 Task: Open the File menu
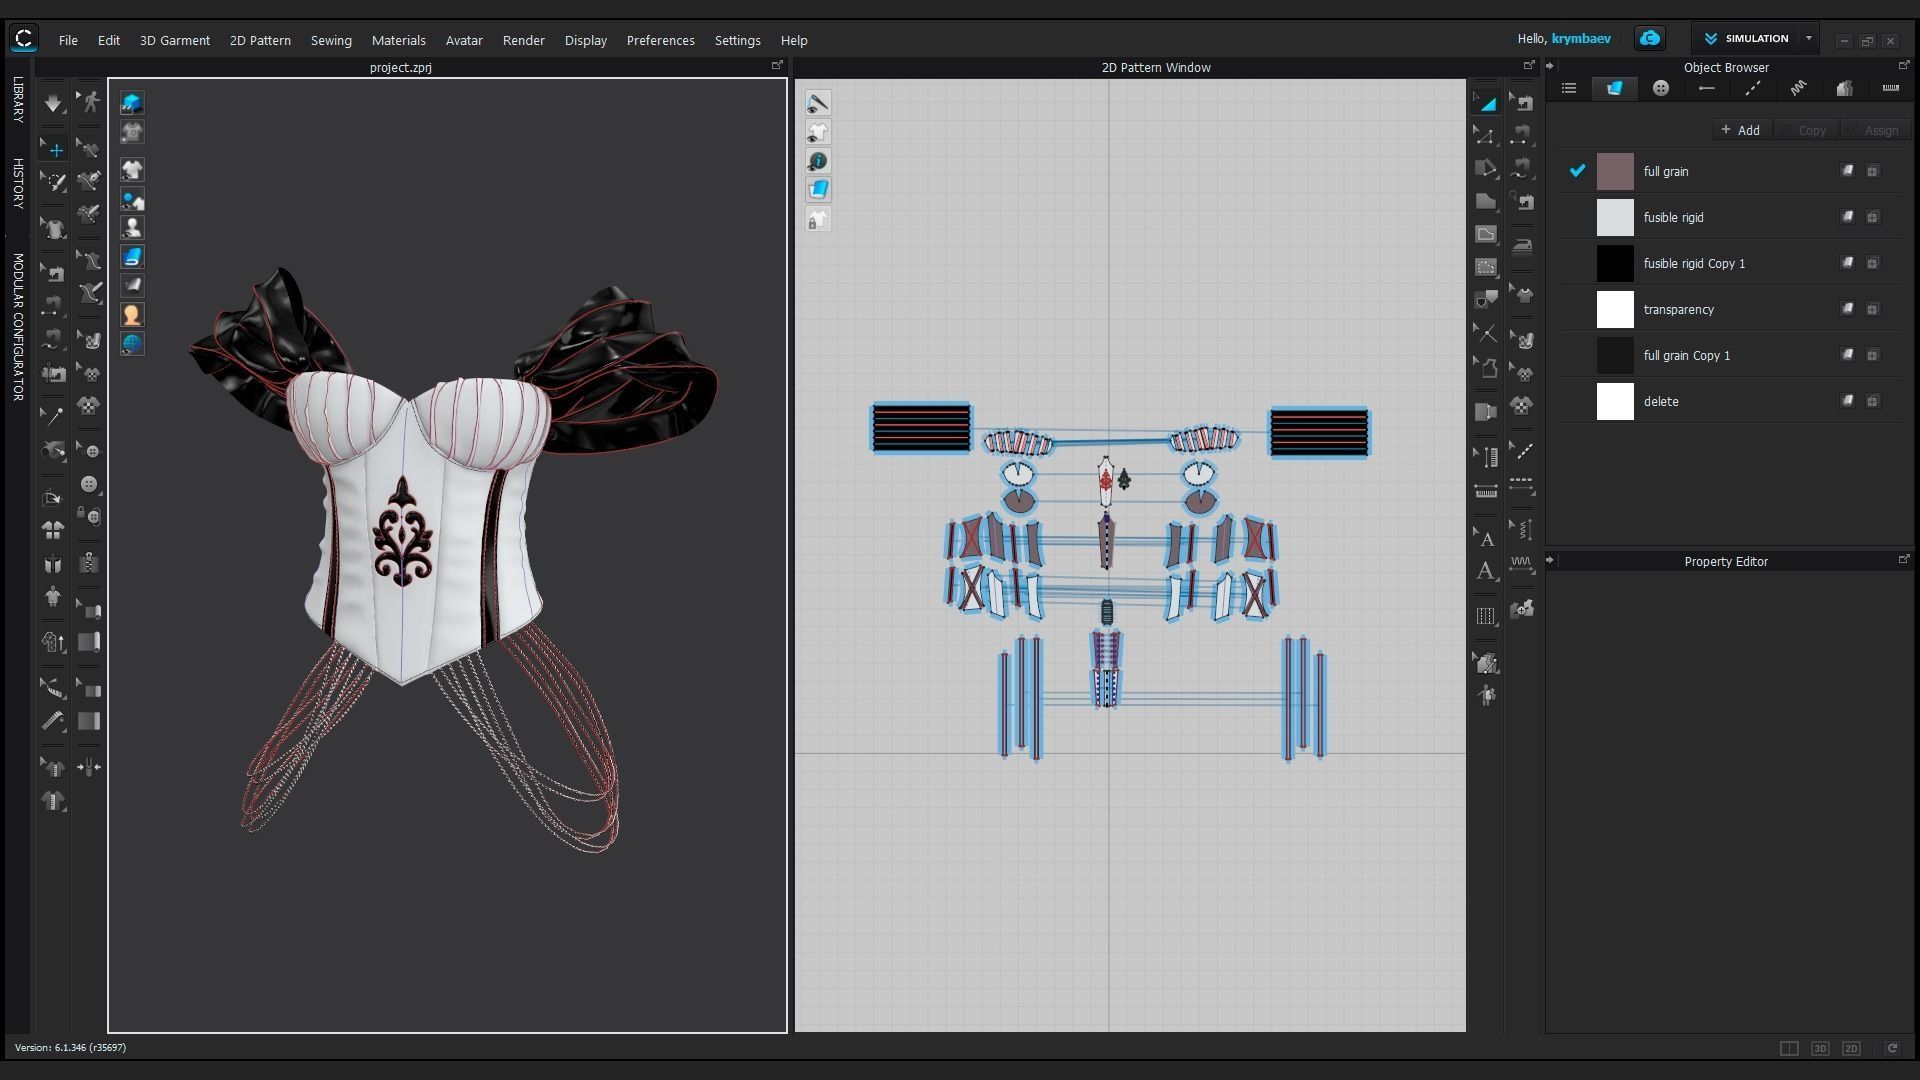tap(68, 40)
